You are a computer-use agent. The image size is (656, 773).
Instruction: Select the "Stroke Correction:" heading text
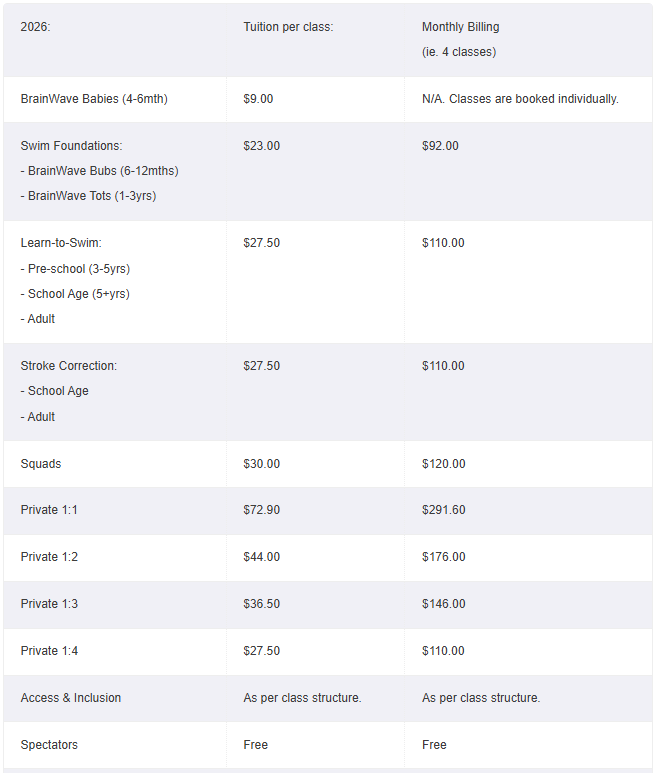point(69,366)
